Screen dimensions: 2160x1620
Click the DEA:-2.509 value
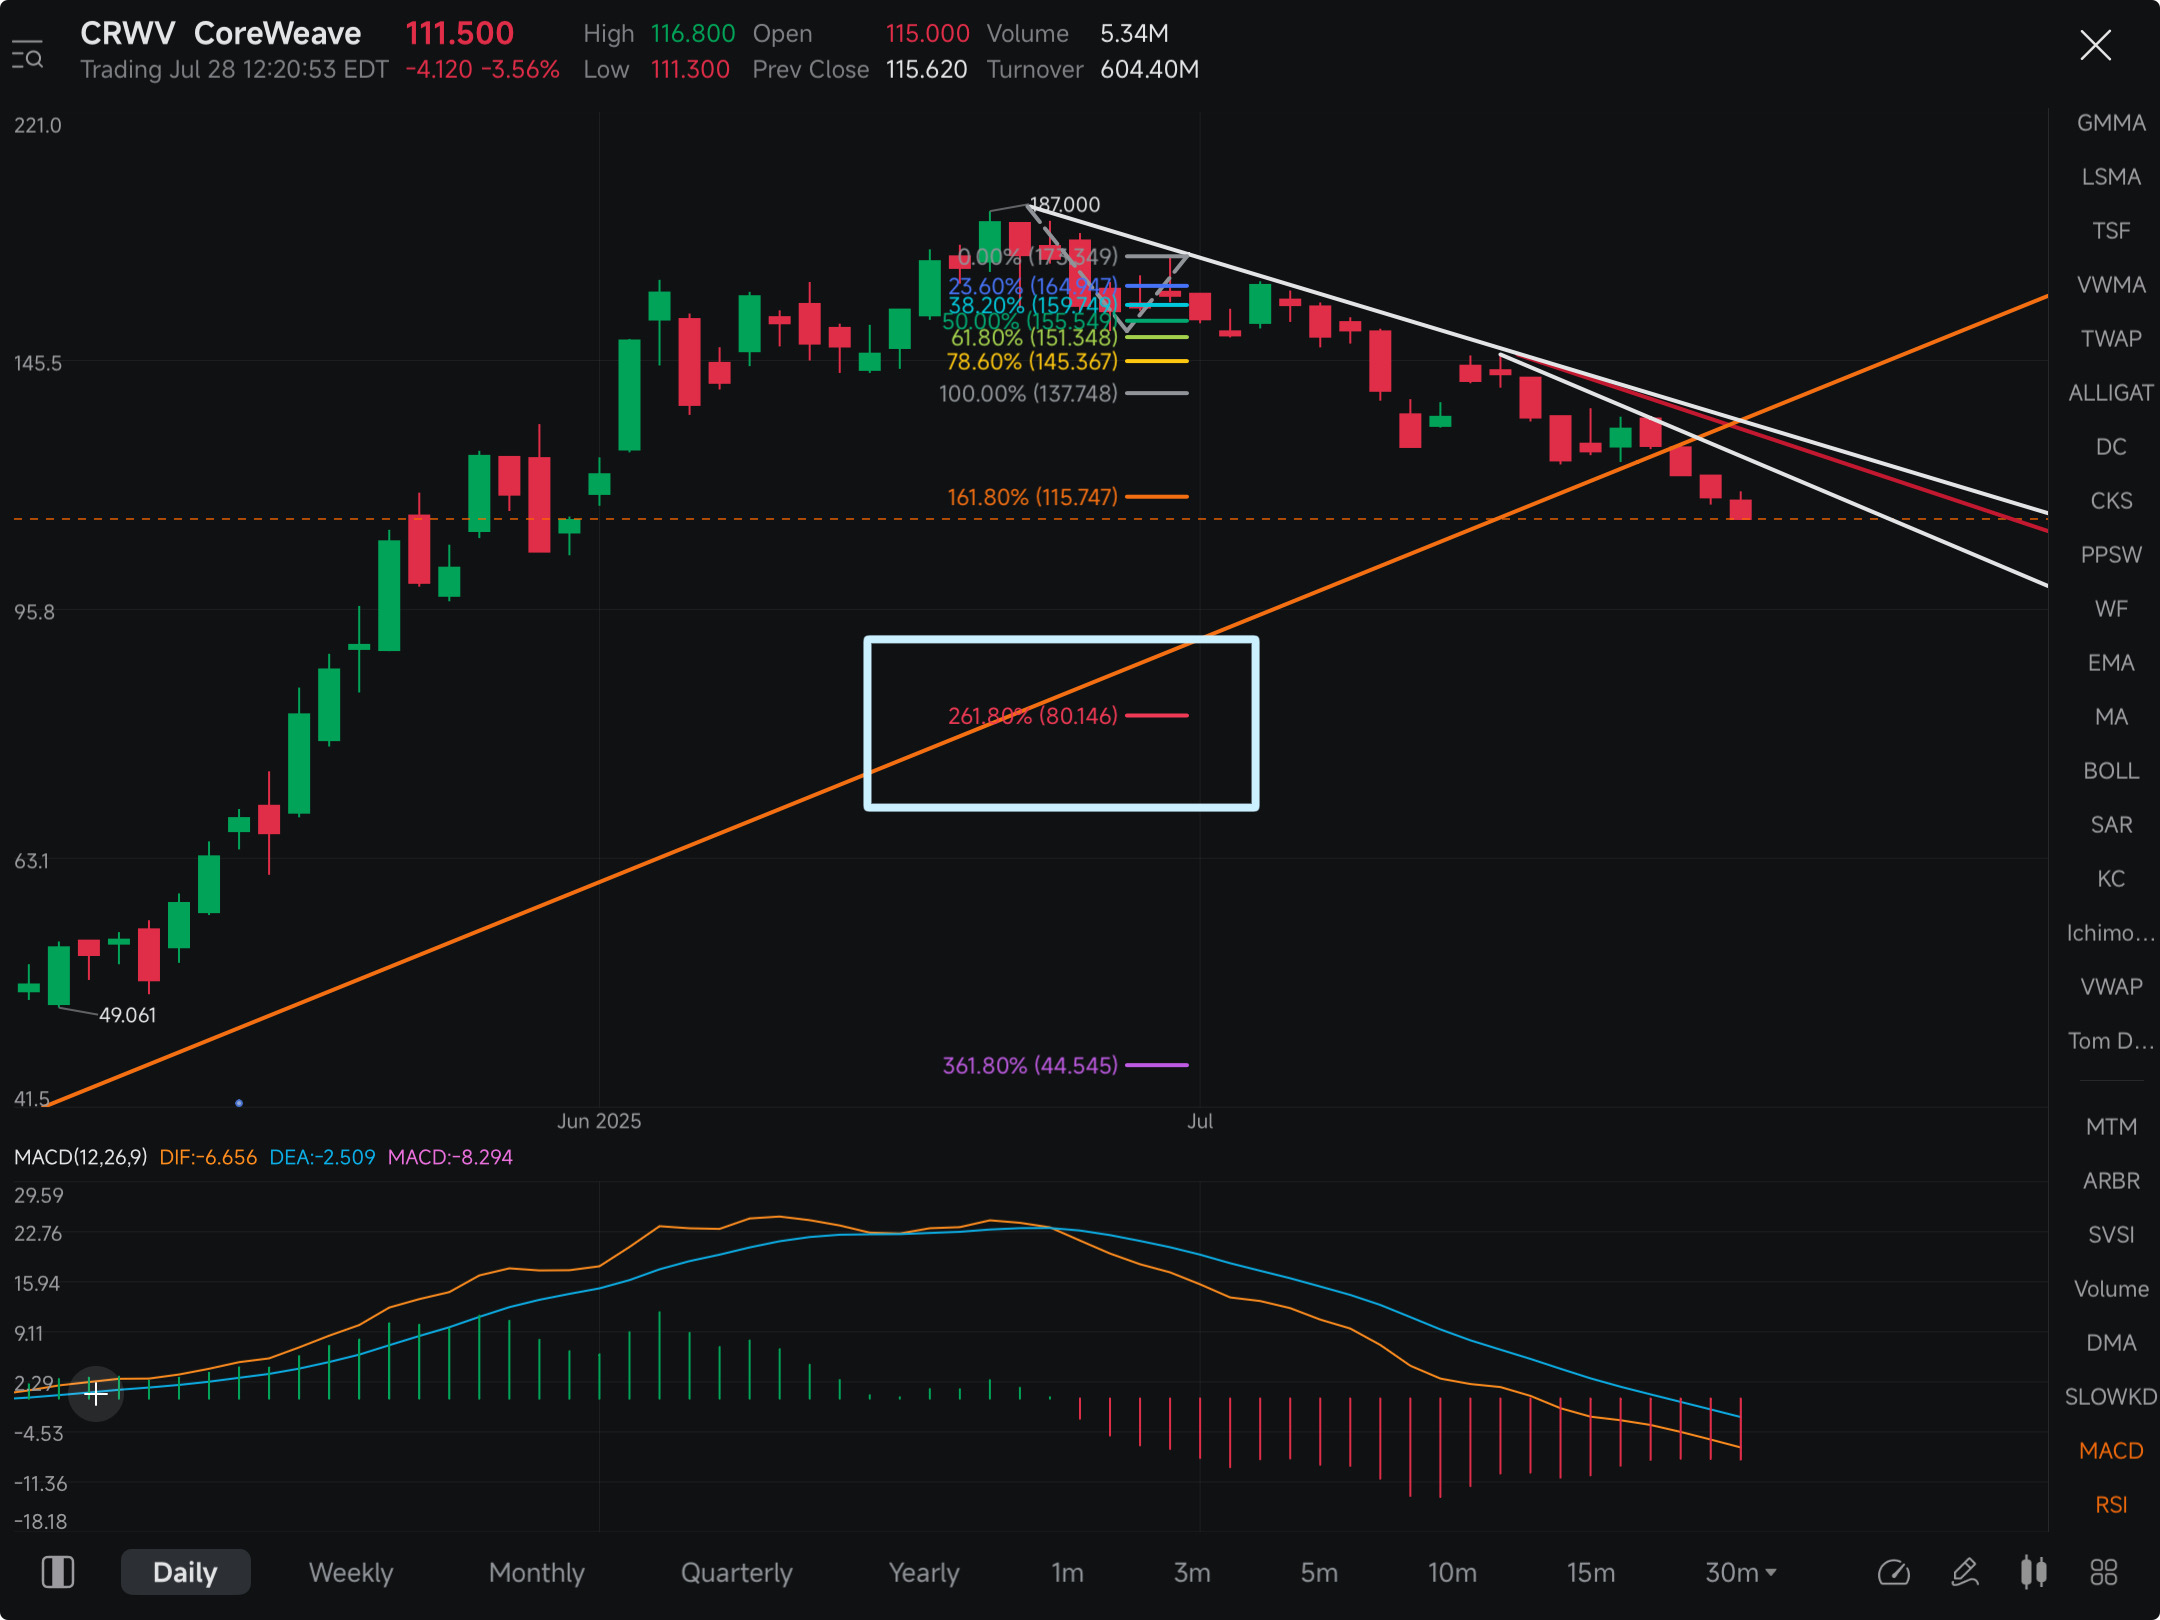(x=322, y=1157)
